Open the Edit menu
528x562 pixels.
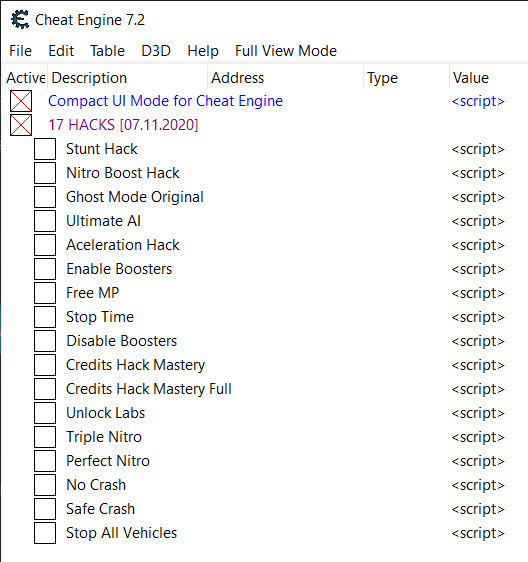pos(61,51)
